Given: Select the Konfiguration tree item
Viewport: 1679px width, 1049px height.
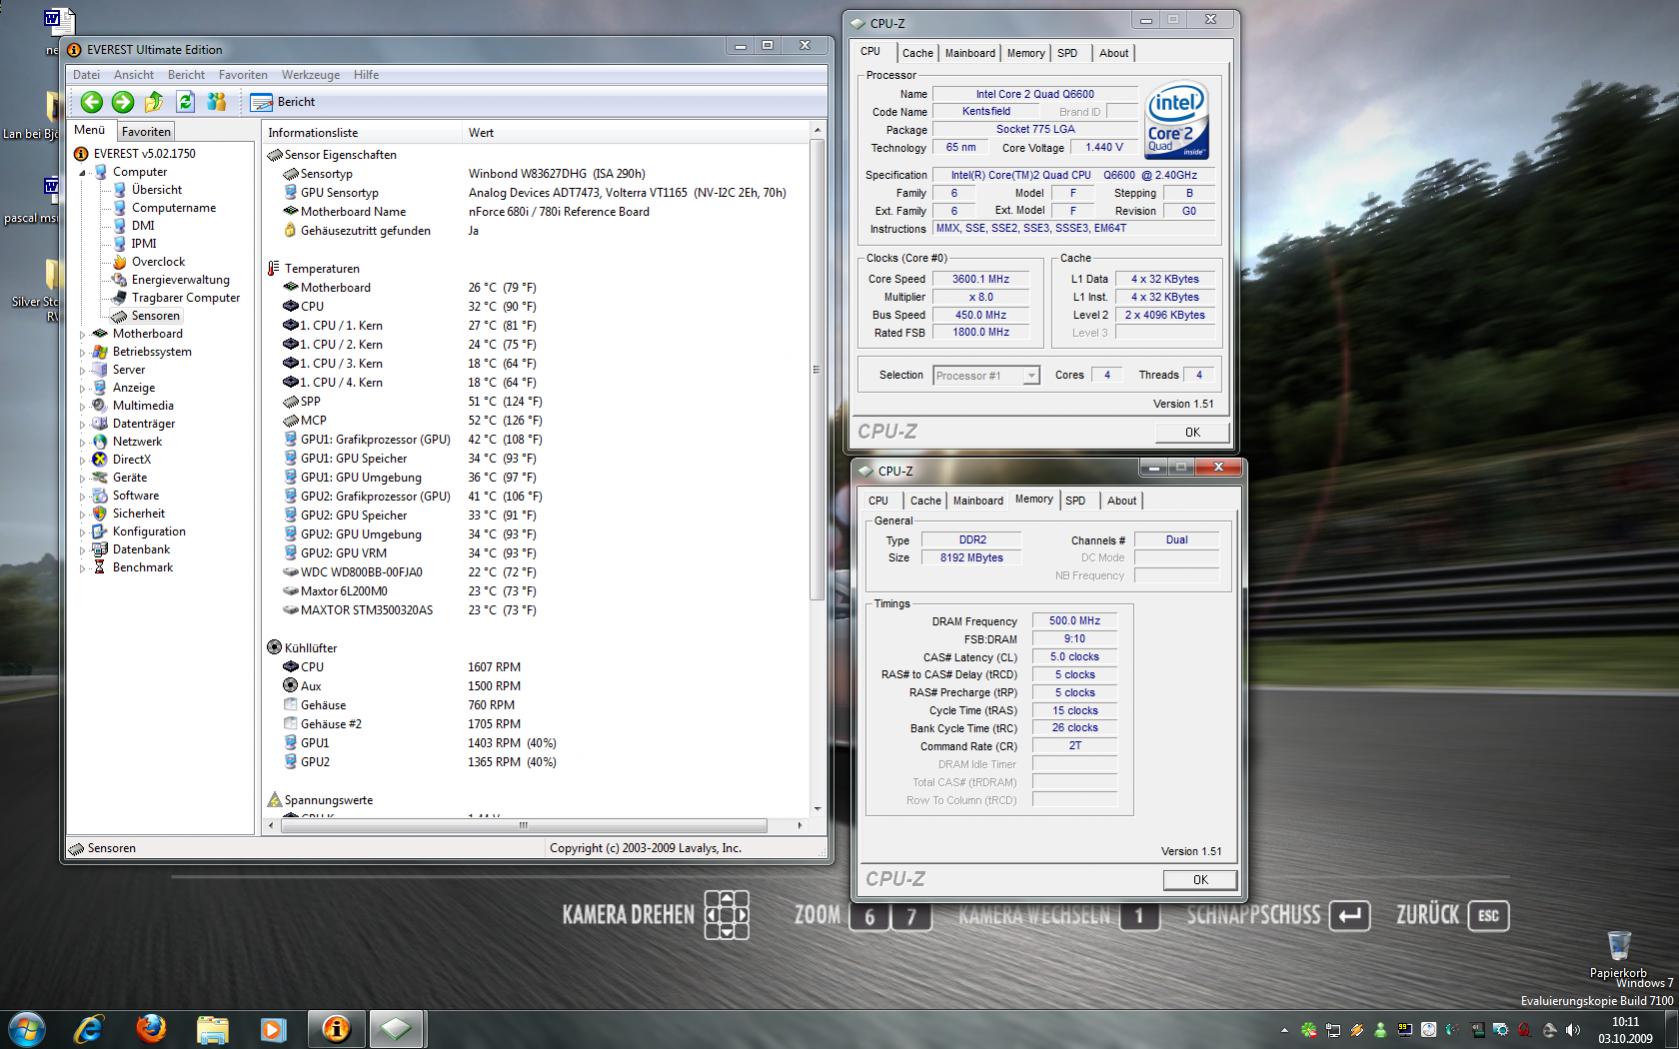Looking at the screenshot, I should (148, 532).
